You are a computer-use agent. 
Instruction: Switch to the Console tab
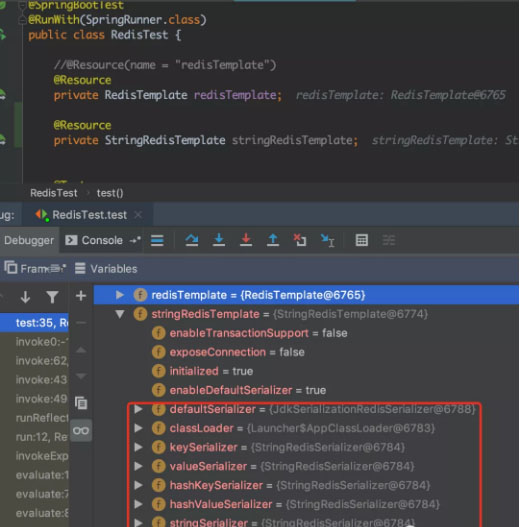pyautogui.click(x=94, y=240)
